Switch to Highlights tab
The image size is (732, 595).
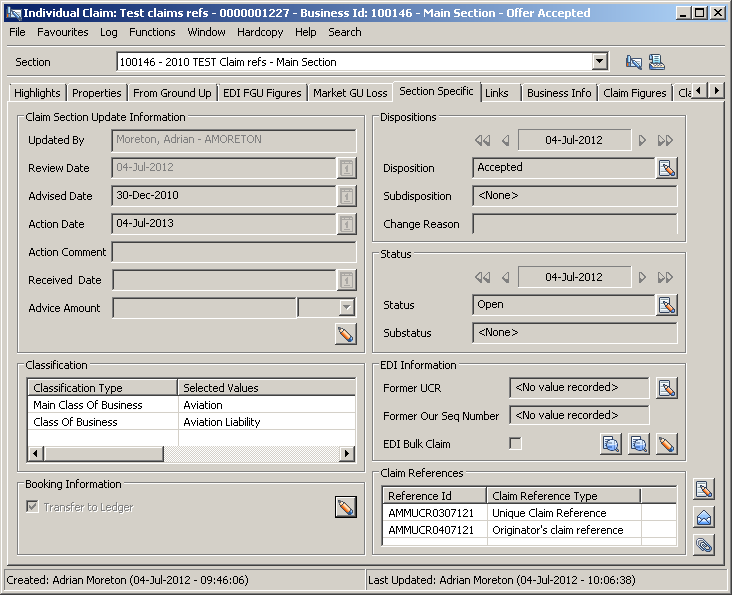(x=37, y=93)
